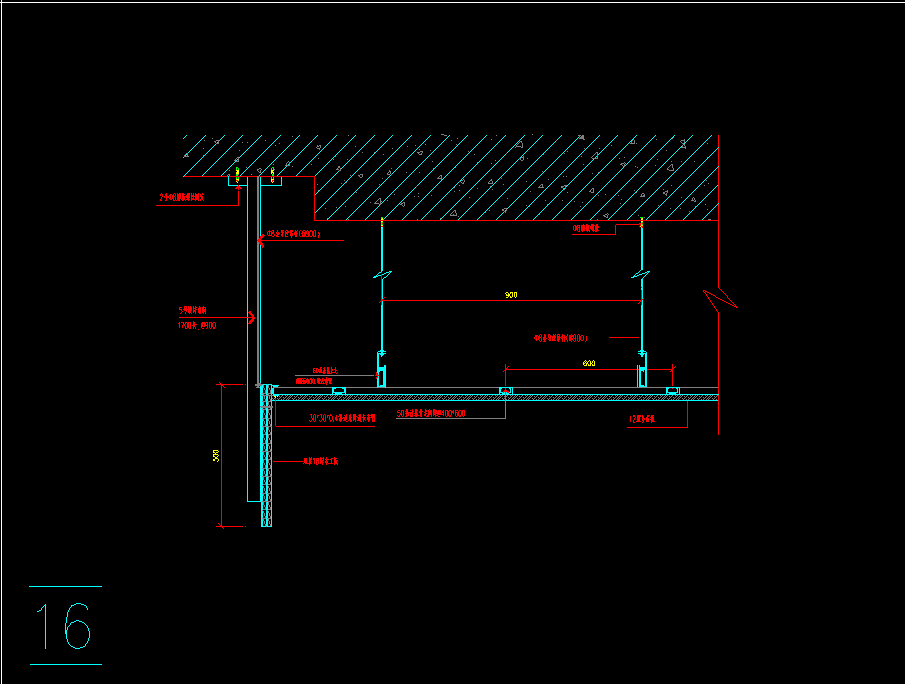
Task: Select the label starting with 30*30*0.4
Action: (x=342, y=418)
